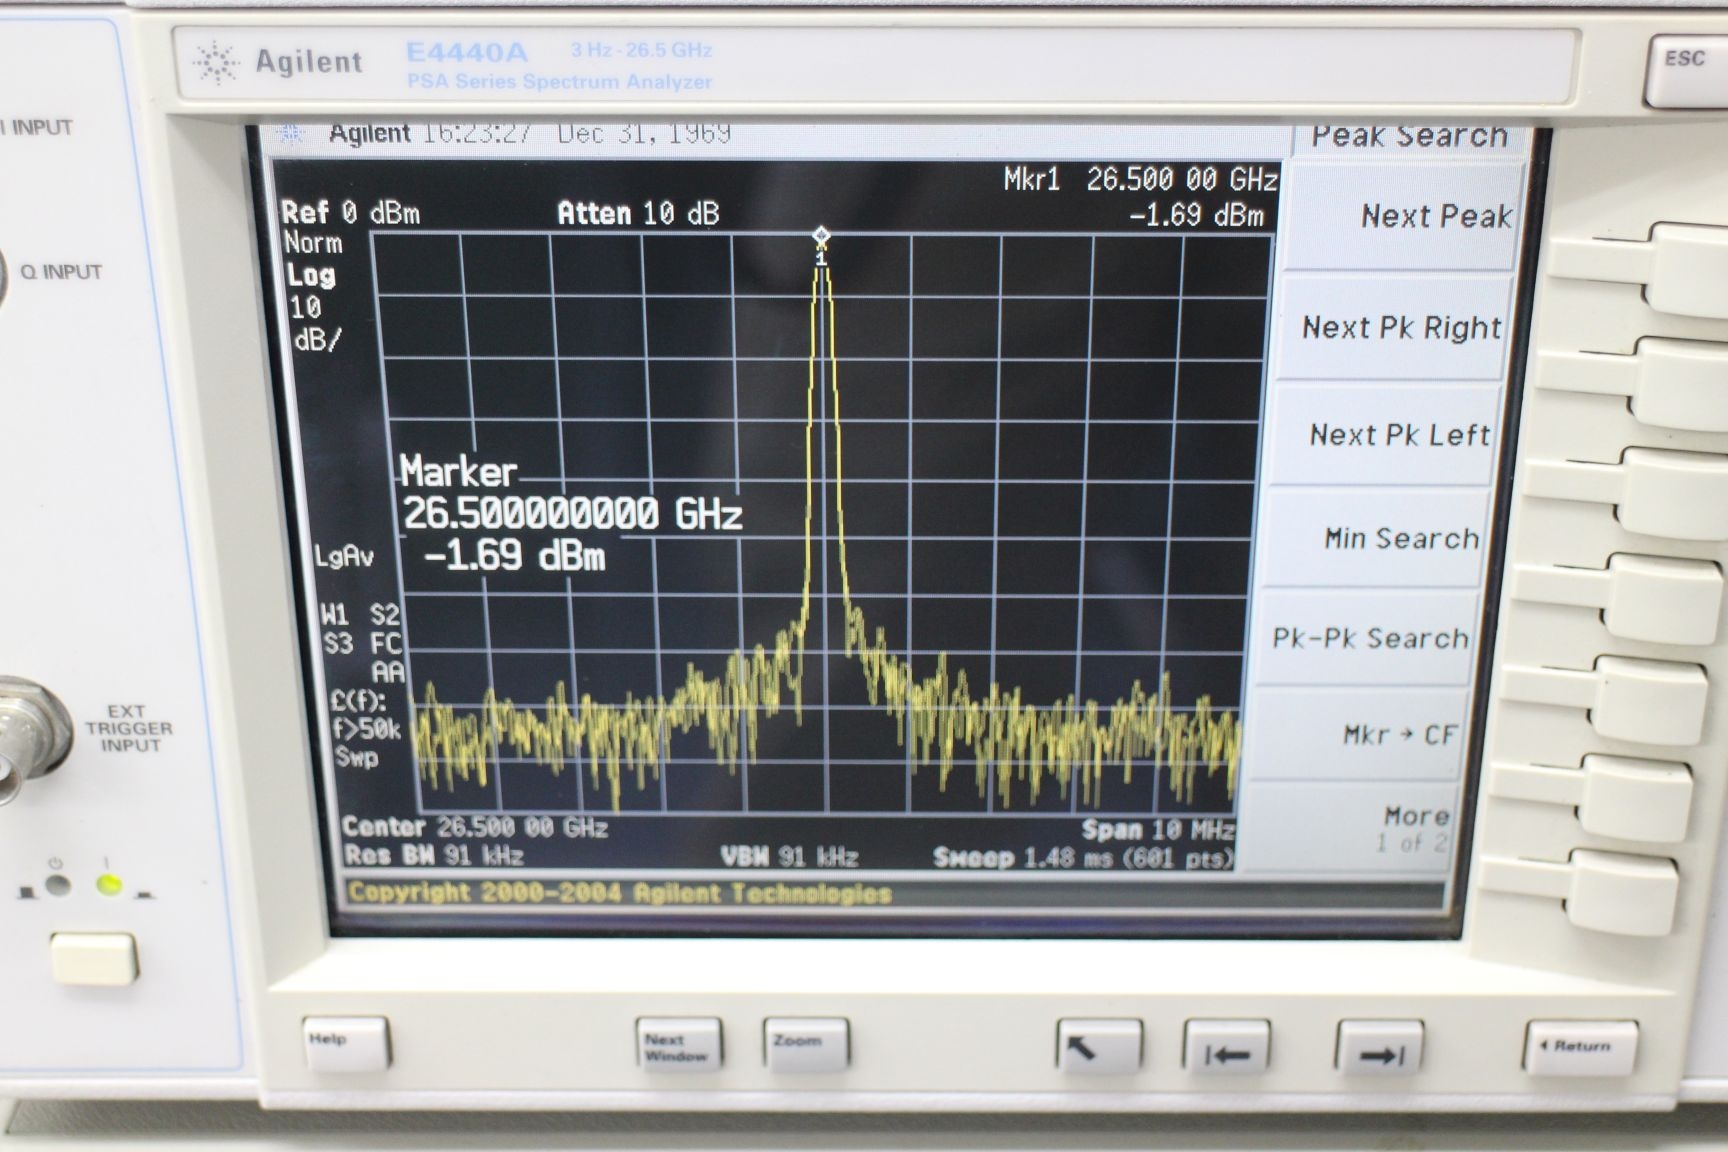Click the EXT TRIGGER INPUT BNC connector
The image size is (1728, 1152).
click(28, 738)
